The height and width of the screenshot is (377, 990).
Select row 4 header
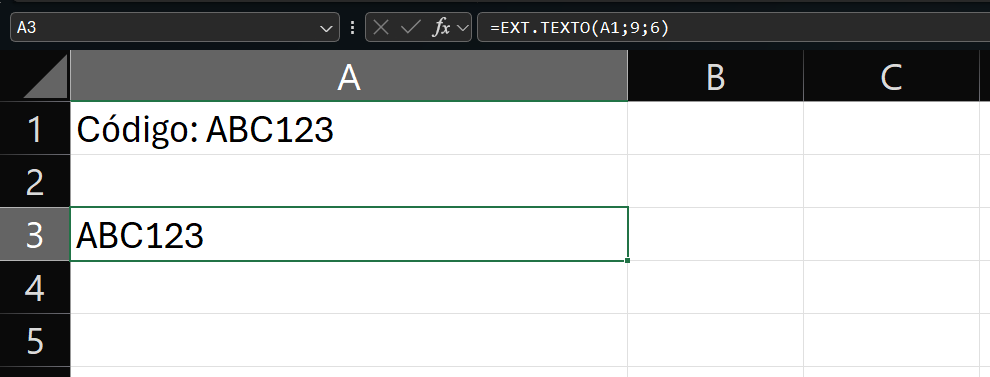coord(35,287)
